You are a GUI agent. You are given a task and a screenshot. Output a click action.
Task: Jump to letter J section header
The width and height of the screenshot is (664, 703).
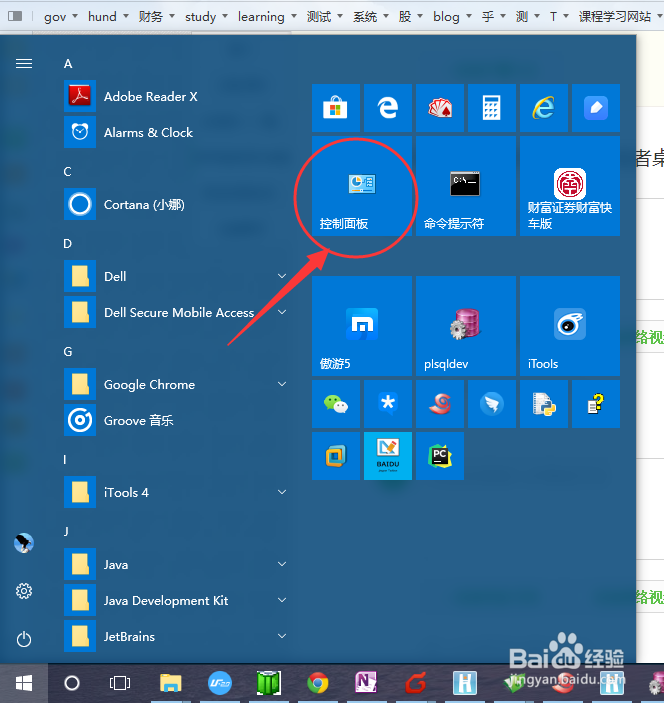coord(66,532)
